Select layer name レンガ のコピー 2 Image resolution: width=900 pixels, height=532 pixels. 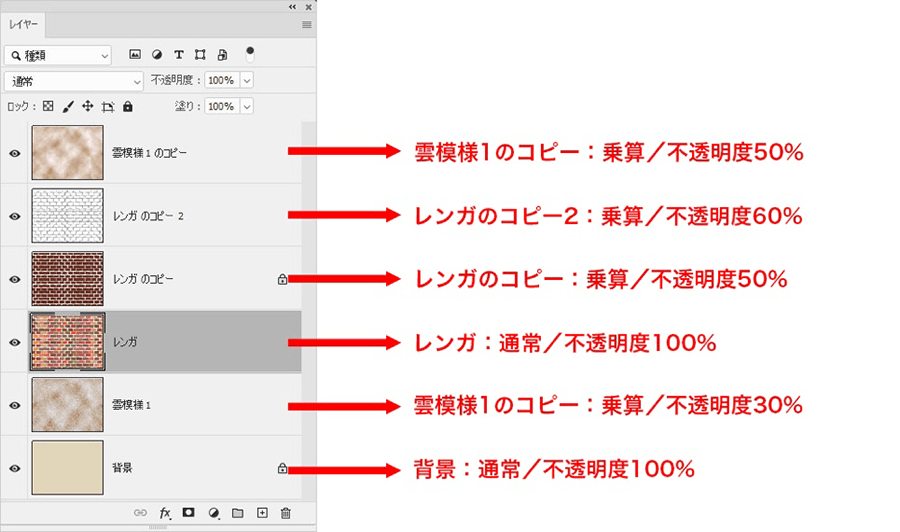(x=148, y=216)
